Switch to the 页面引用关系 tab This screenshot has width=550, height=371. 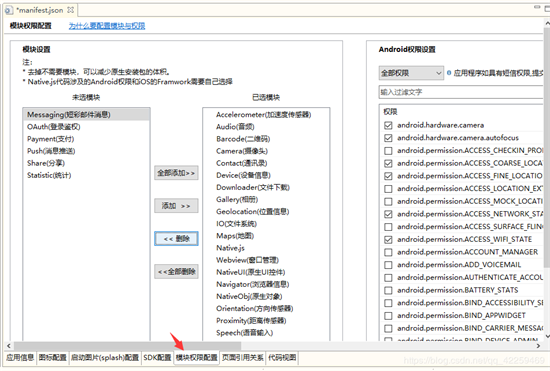click(x=243, y=358)
